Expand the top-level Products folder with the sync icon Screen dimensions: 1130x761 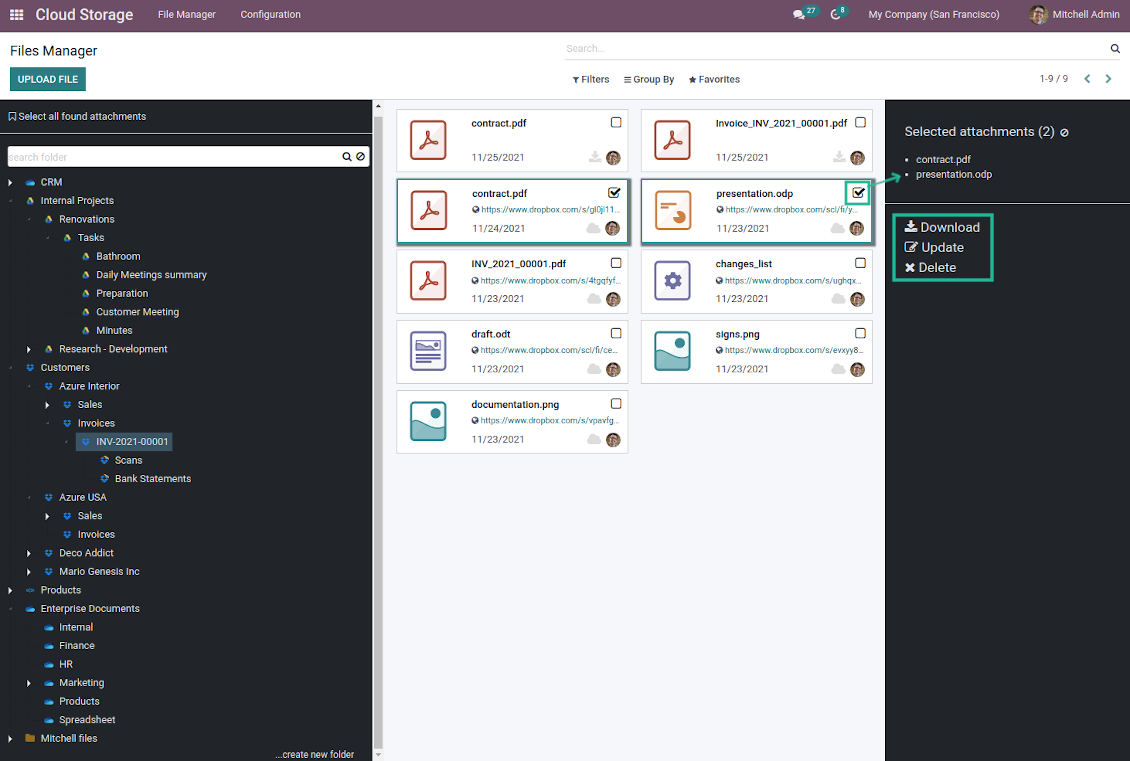pos(10,590)
